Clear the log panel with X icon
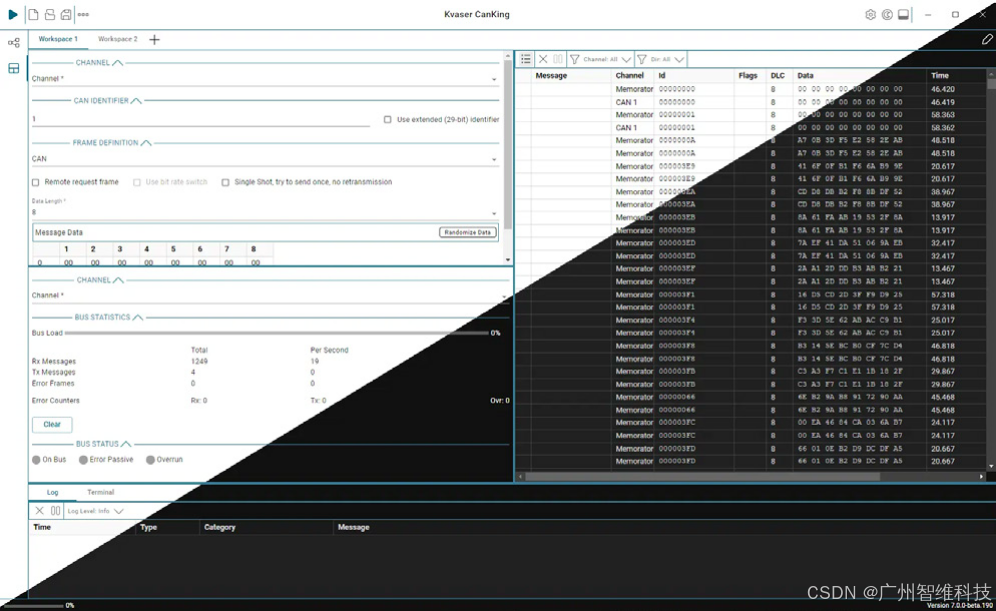Viewport: 996px width, 611px height. [x=39, y=511]
